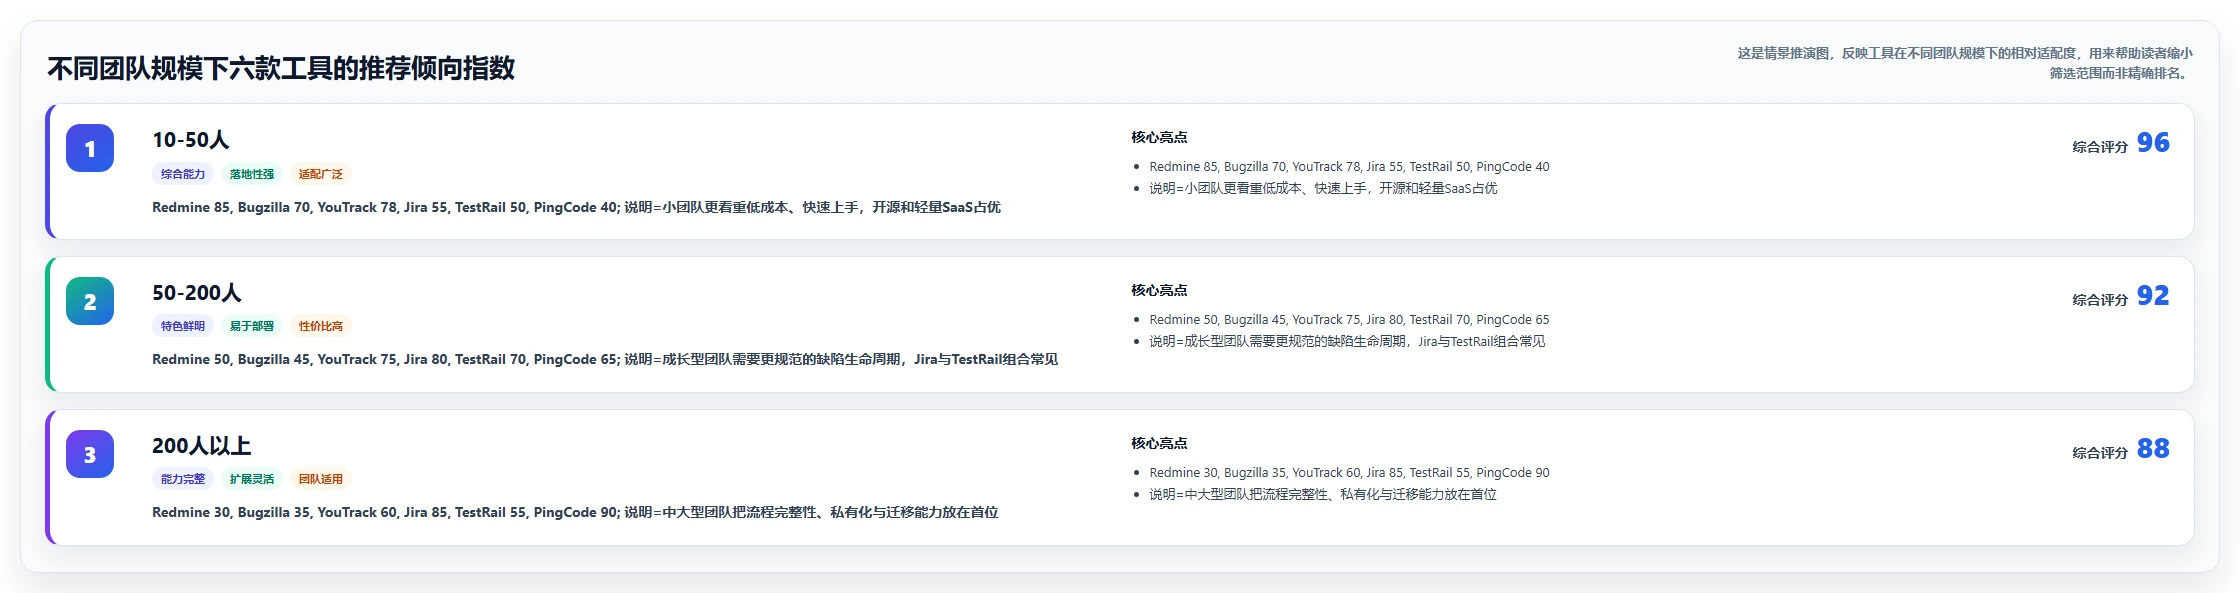Select the 团队适用 tag

click(x=321, y=479)
